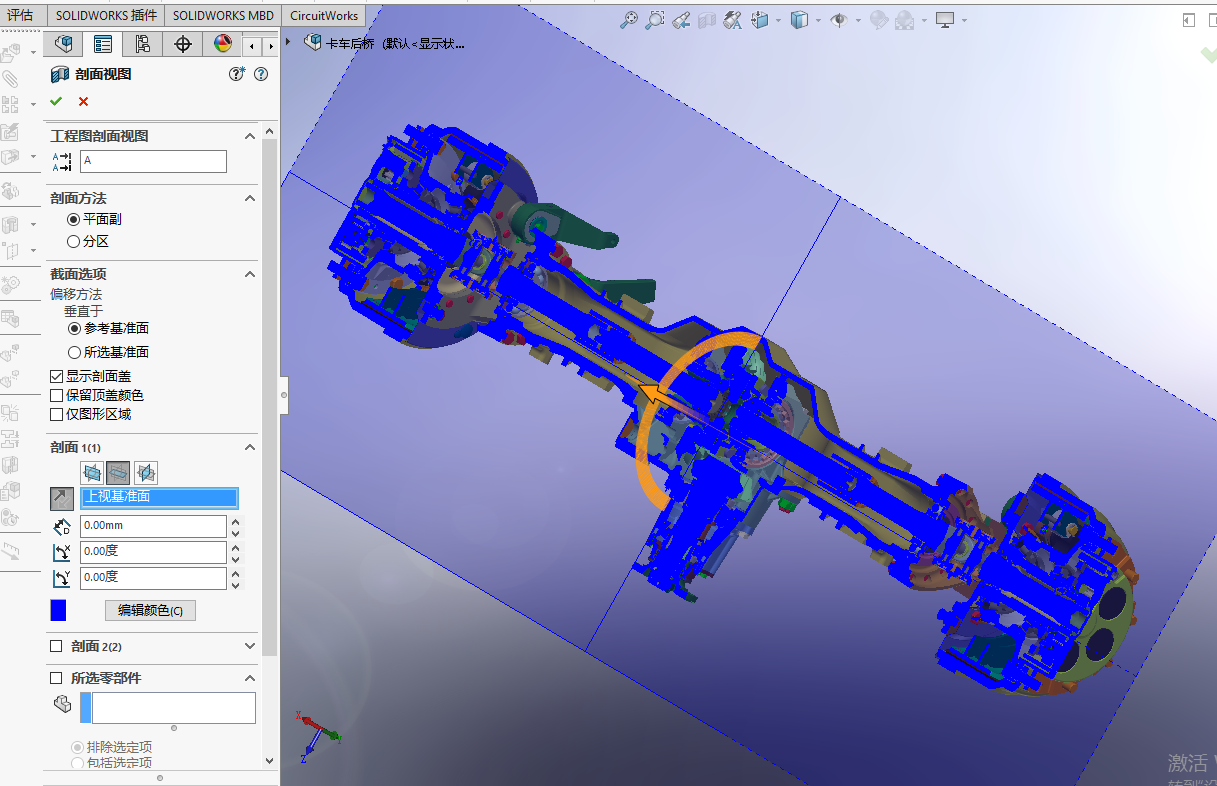Open the display style dropdown arrow
This screenshot has width=1217, height=786.
(x=818, y=20)
